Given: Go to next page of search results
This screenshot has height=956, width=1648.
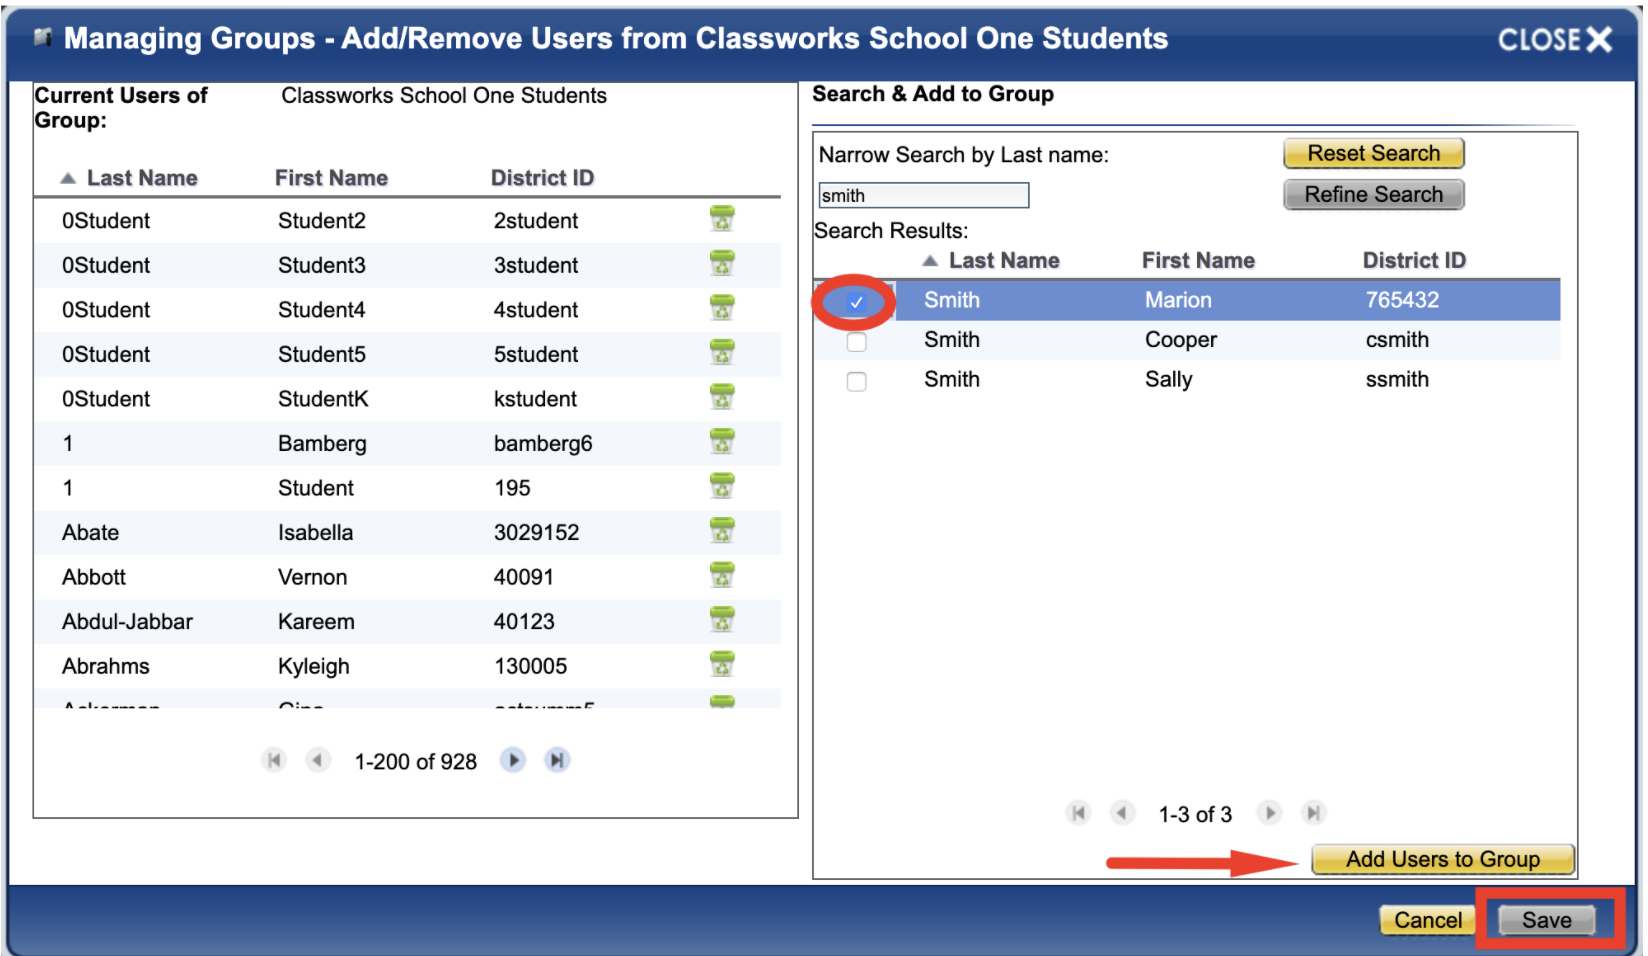Looking at the screenshot, I should [1270, 813].
